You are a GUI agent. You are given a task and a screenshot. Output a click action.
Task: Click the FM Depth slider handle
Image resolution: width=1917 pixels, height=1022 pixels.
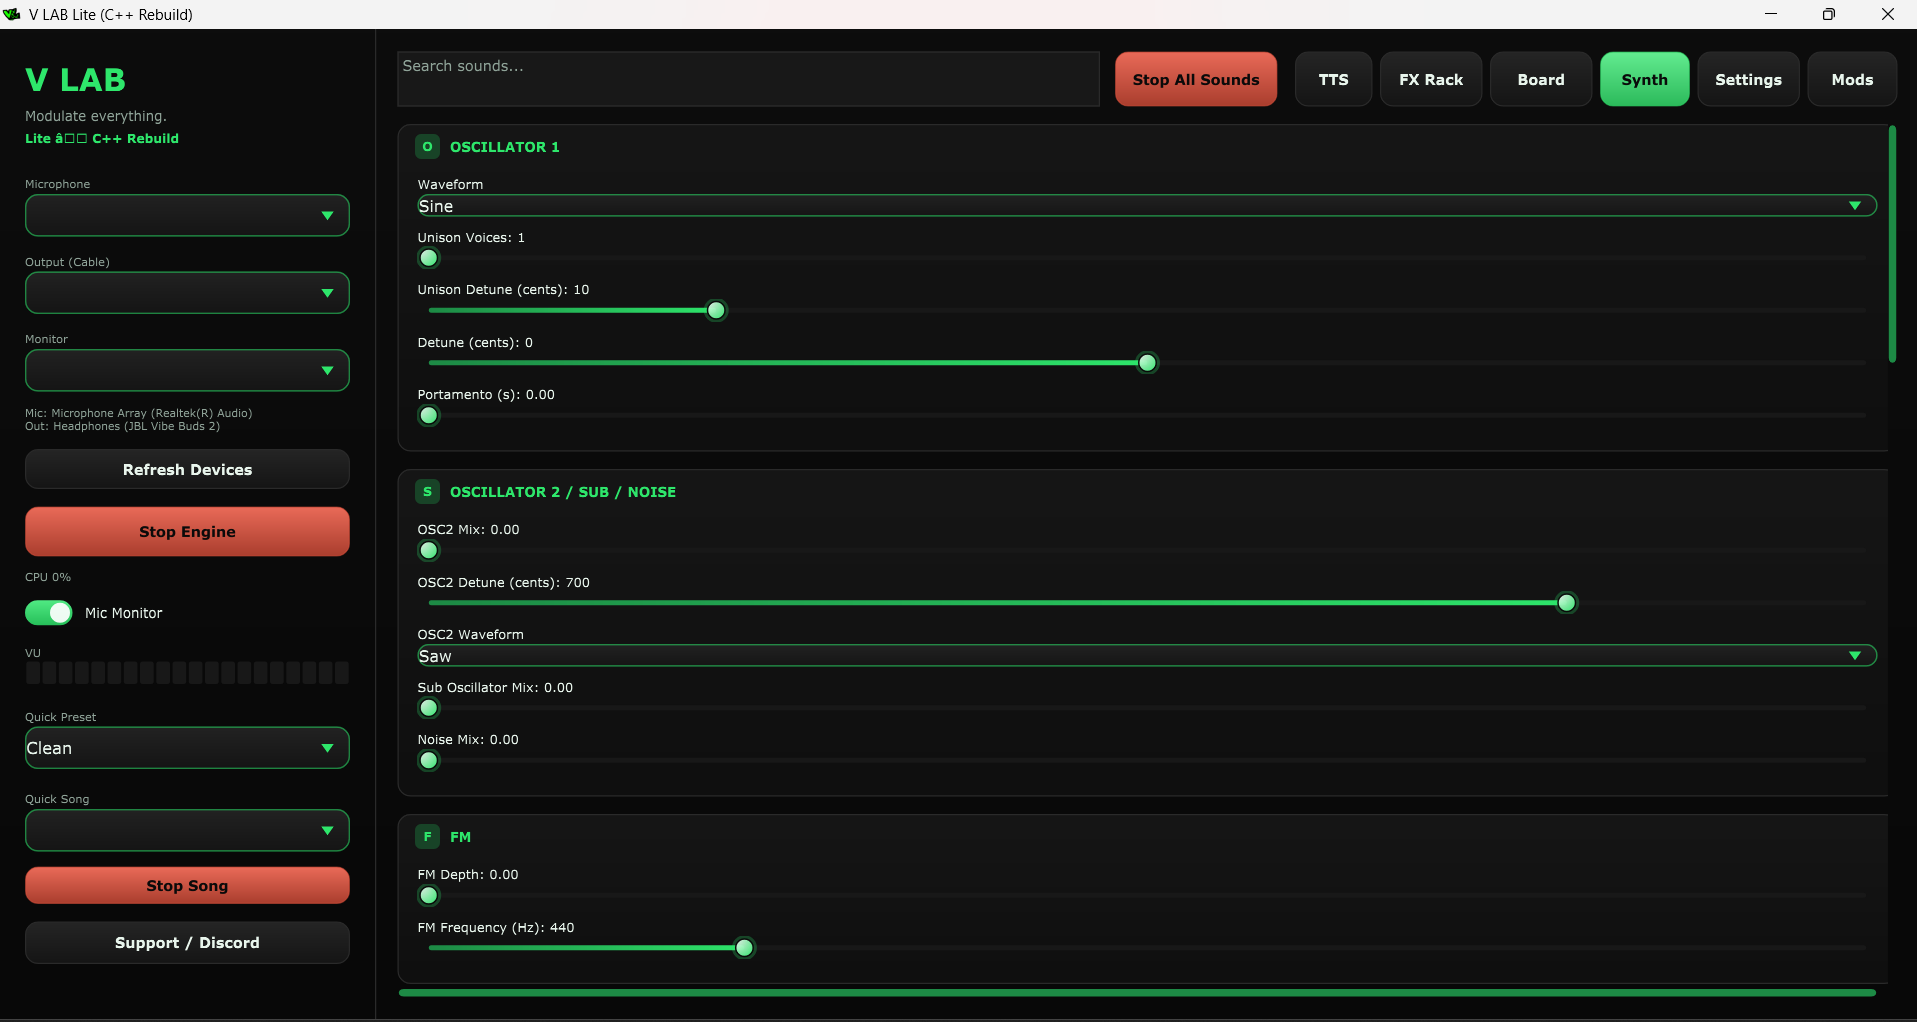pos(429,895)
